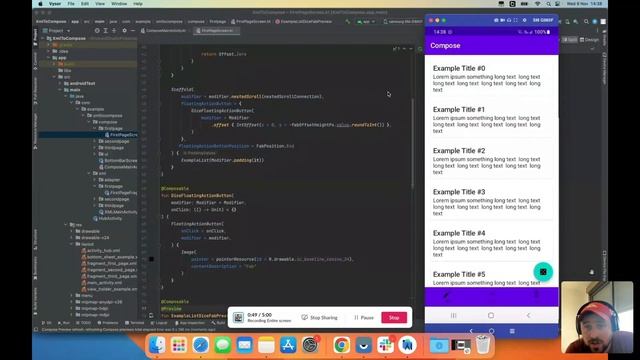The image size is (640, 360).
Task: Open the app run configuration dropdown
Action: (366, 21)
